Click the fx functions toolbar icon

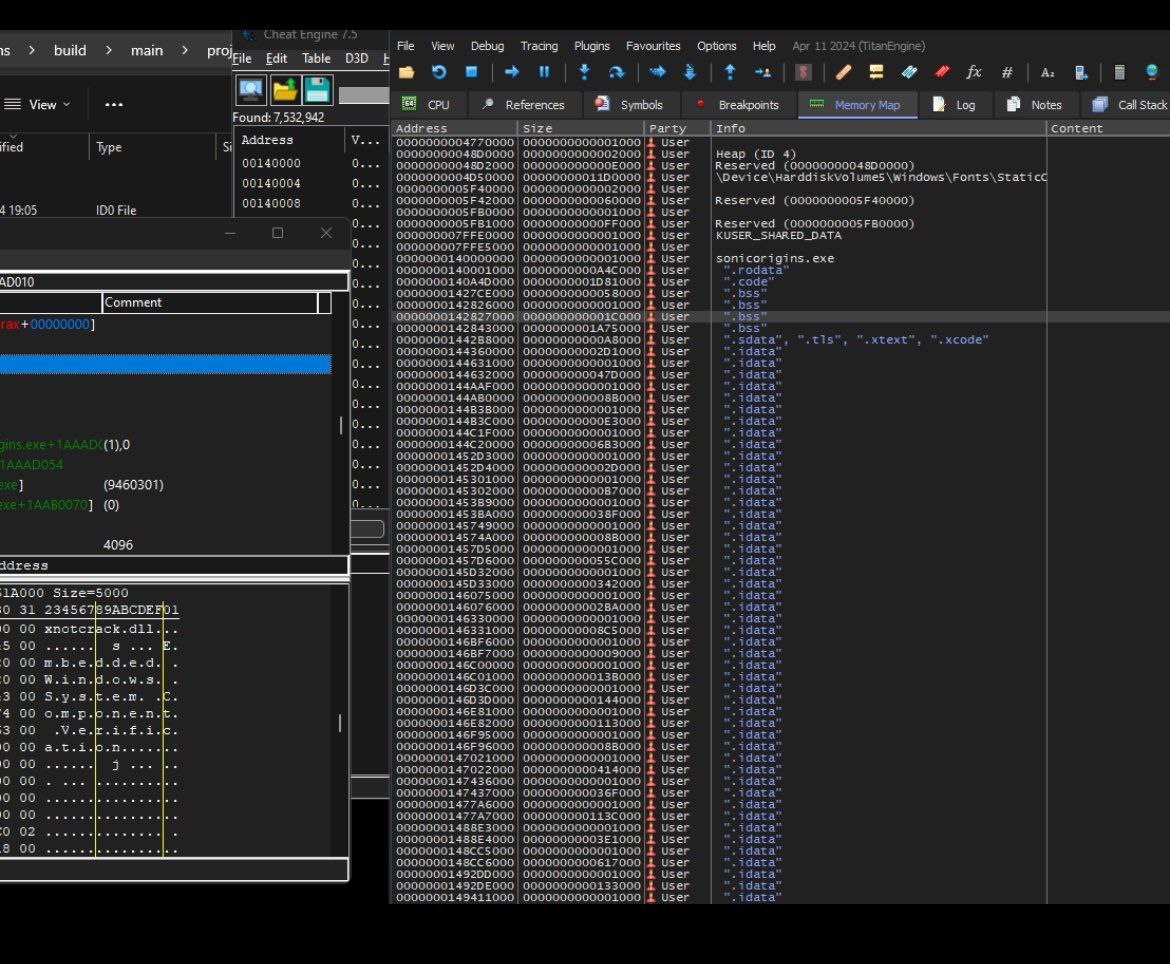(973, 72)
